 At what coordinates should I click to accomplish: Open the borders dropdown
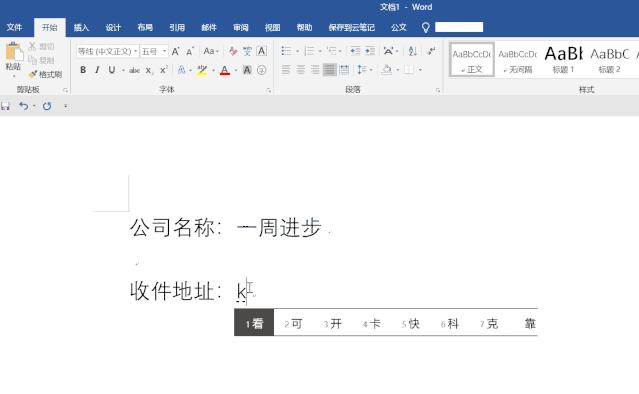click(420, 70)
